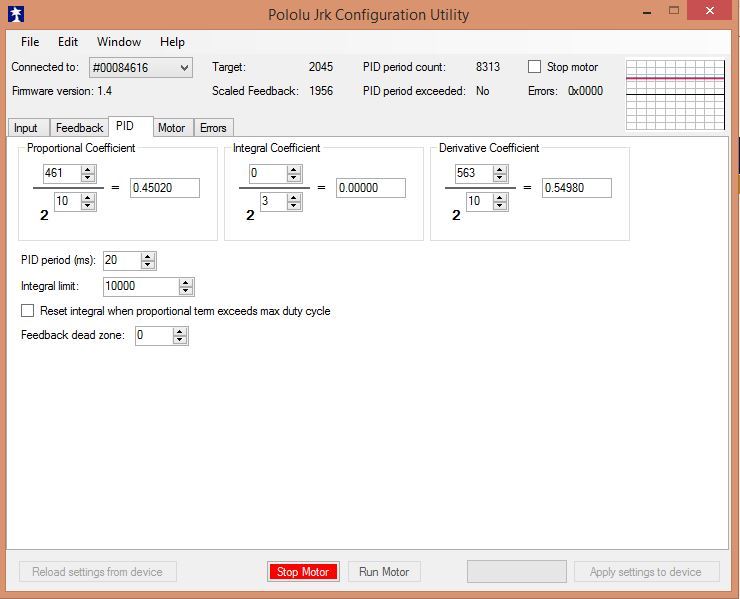
Task: Open the Edit menu
Action: 68,42
